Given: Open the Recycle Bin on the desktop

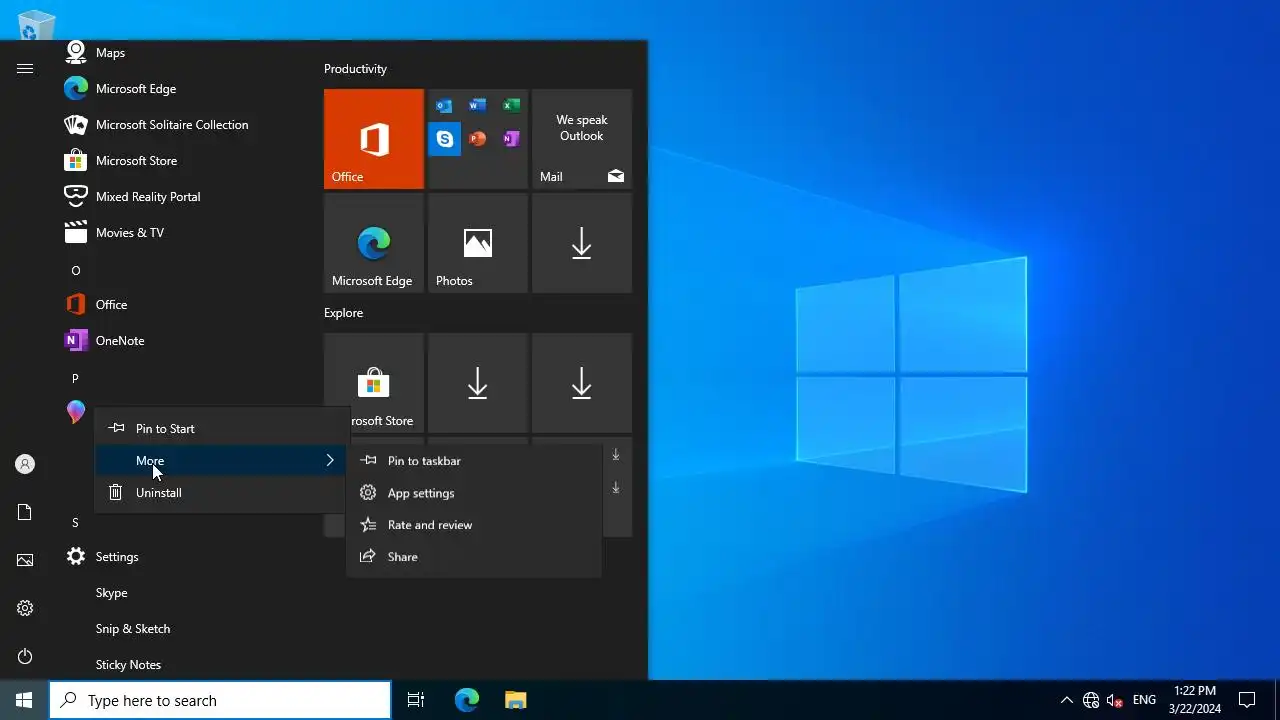Looking at the screenshot, I should click(x=35, y=24).
